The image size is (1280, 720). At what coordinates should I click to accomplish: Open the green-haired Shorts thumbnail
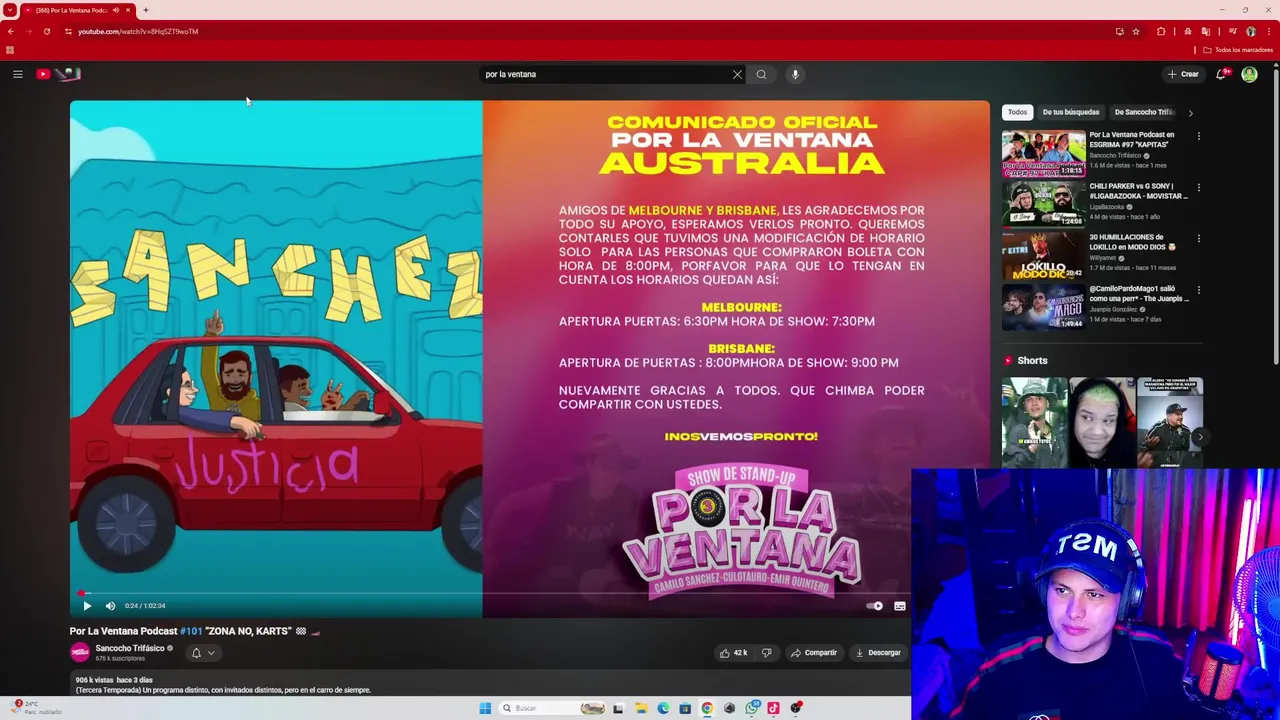(x=1101, y=422)
